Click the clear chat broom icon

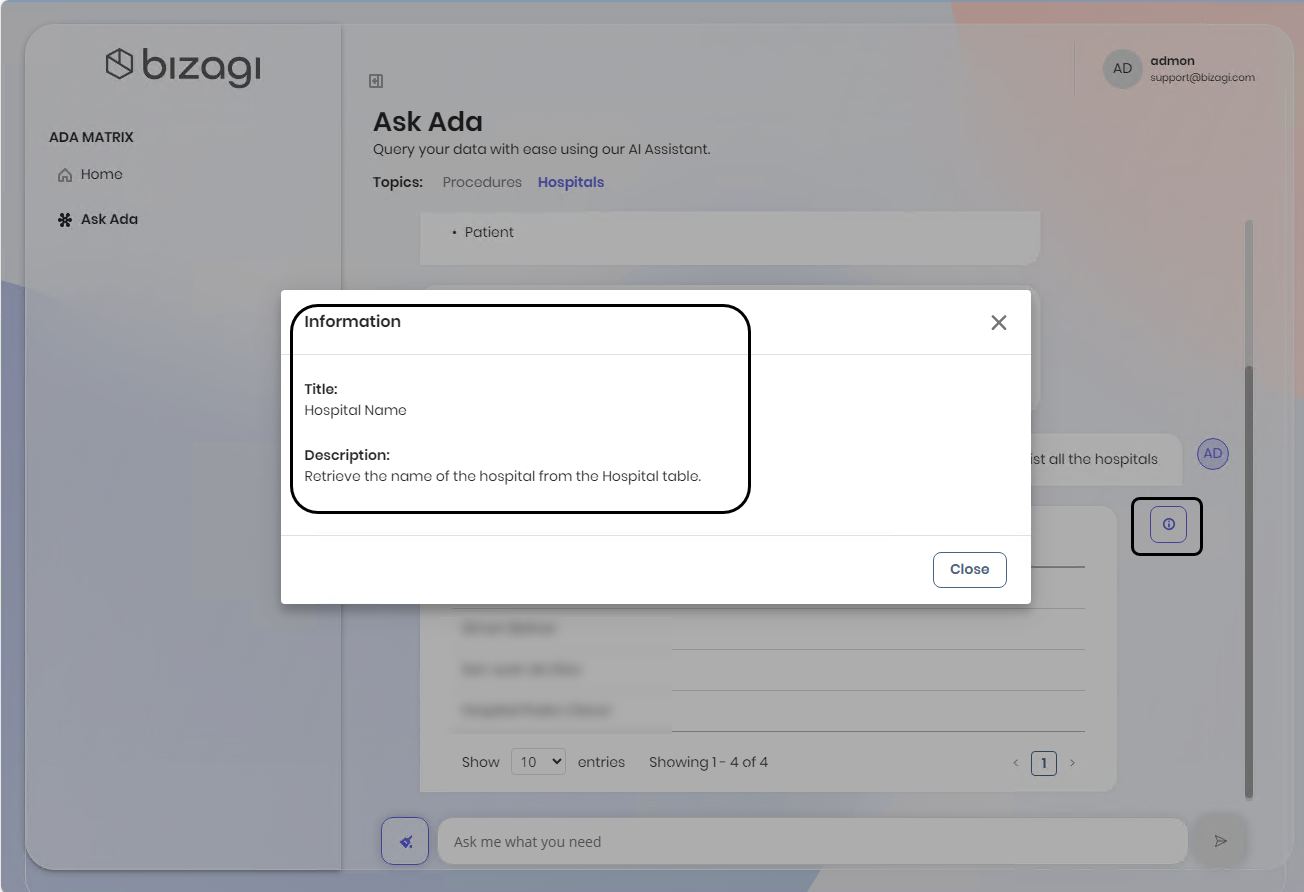(x=405, y=841)
